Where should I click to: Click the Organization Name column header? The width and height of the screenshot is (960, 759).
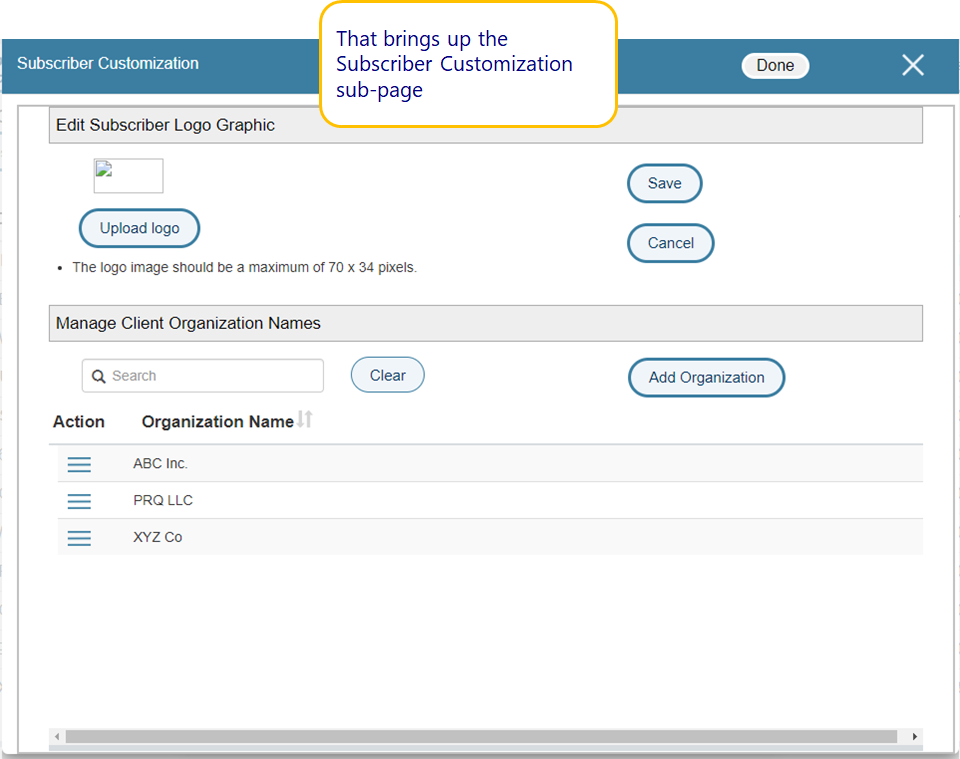(217, 422)
